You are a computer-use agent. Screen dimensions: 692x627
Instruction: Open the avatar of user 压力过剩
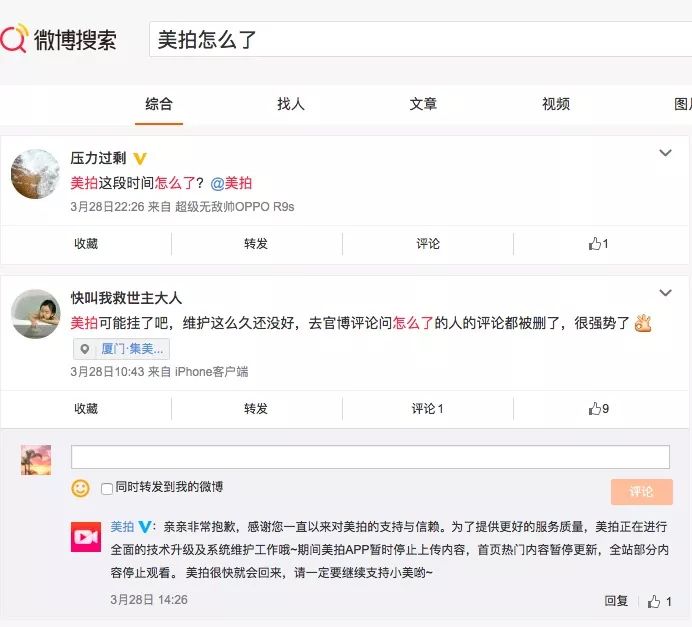coord(35,174)
